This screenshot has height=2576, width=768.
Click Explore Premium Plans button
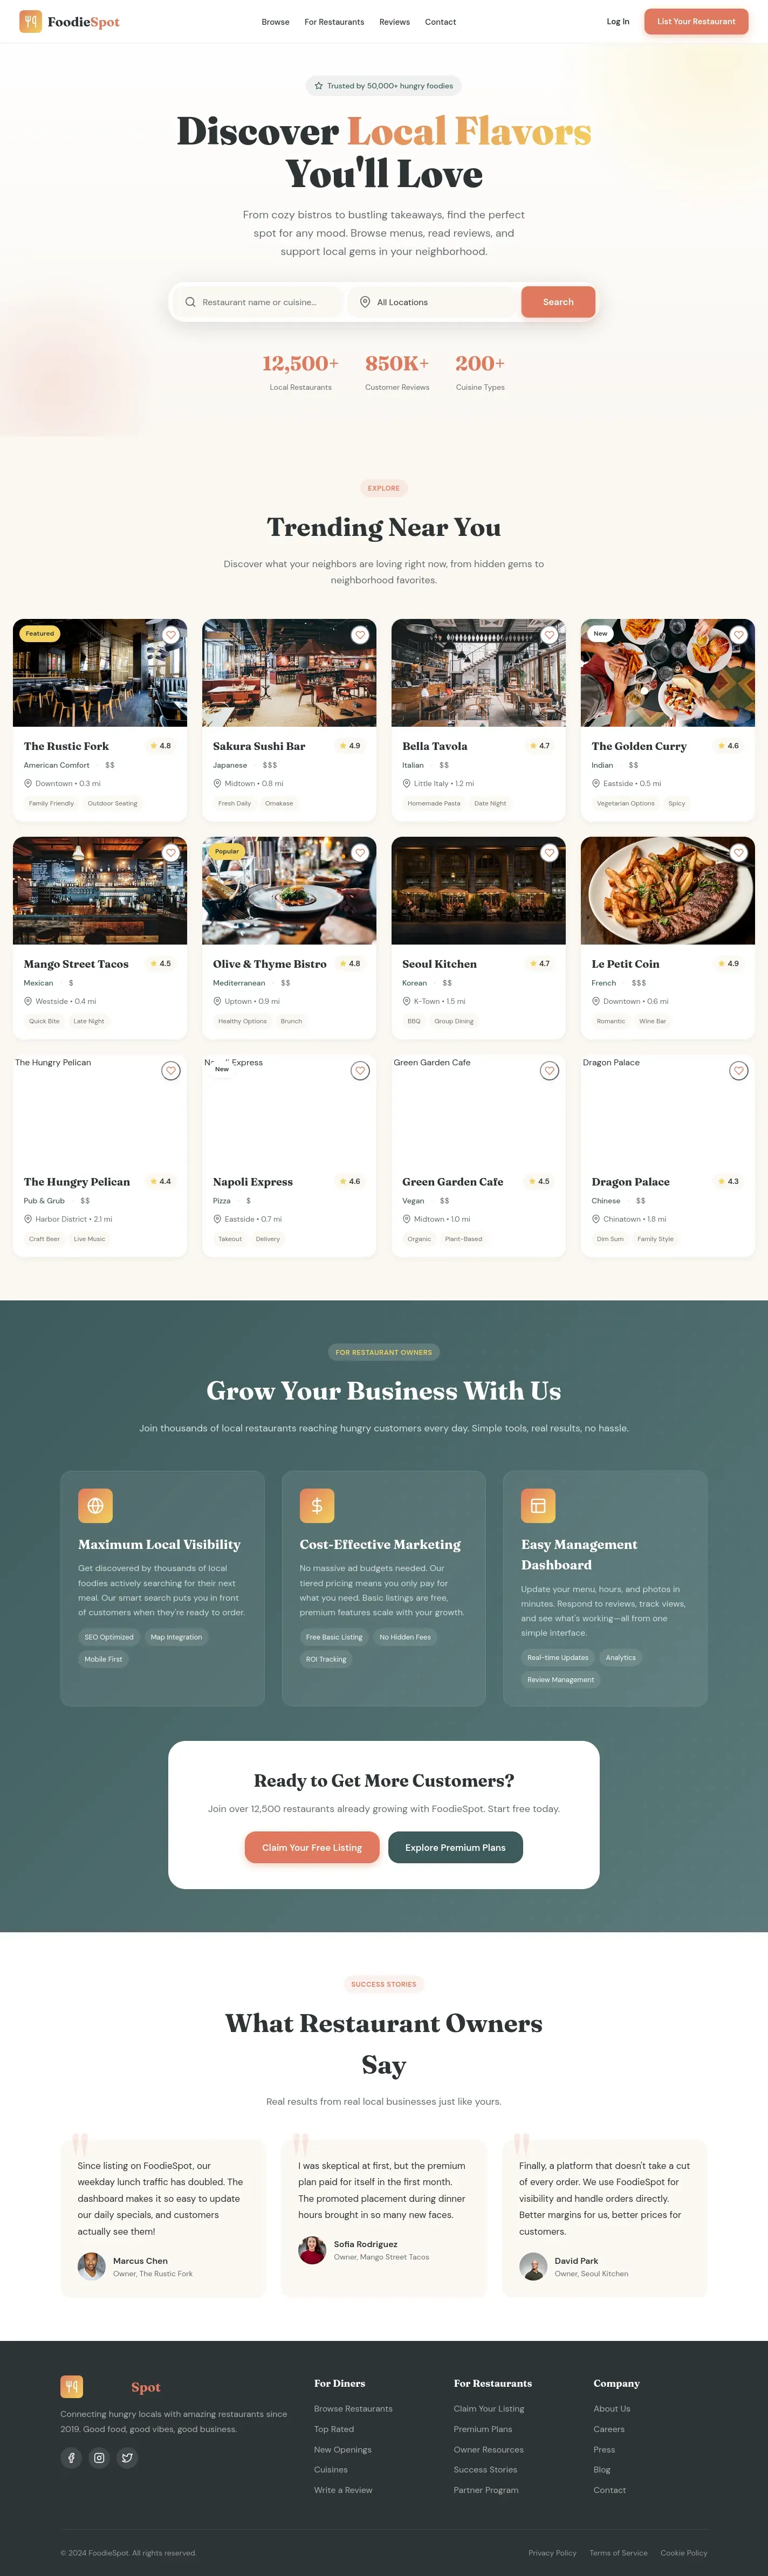pyautogui.click(x=455, y=1847)
